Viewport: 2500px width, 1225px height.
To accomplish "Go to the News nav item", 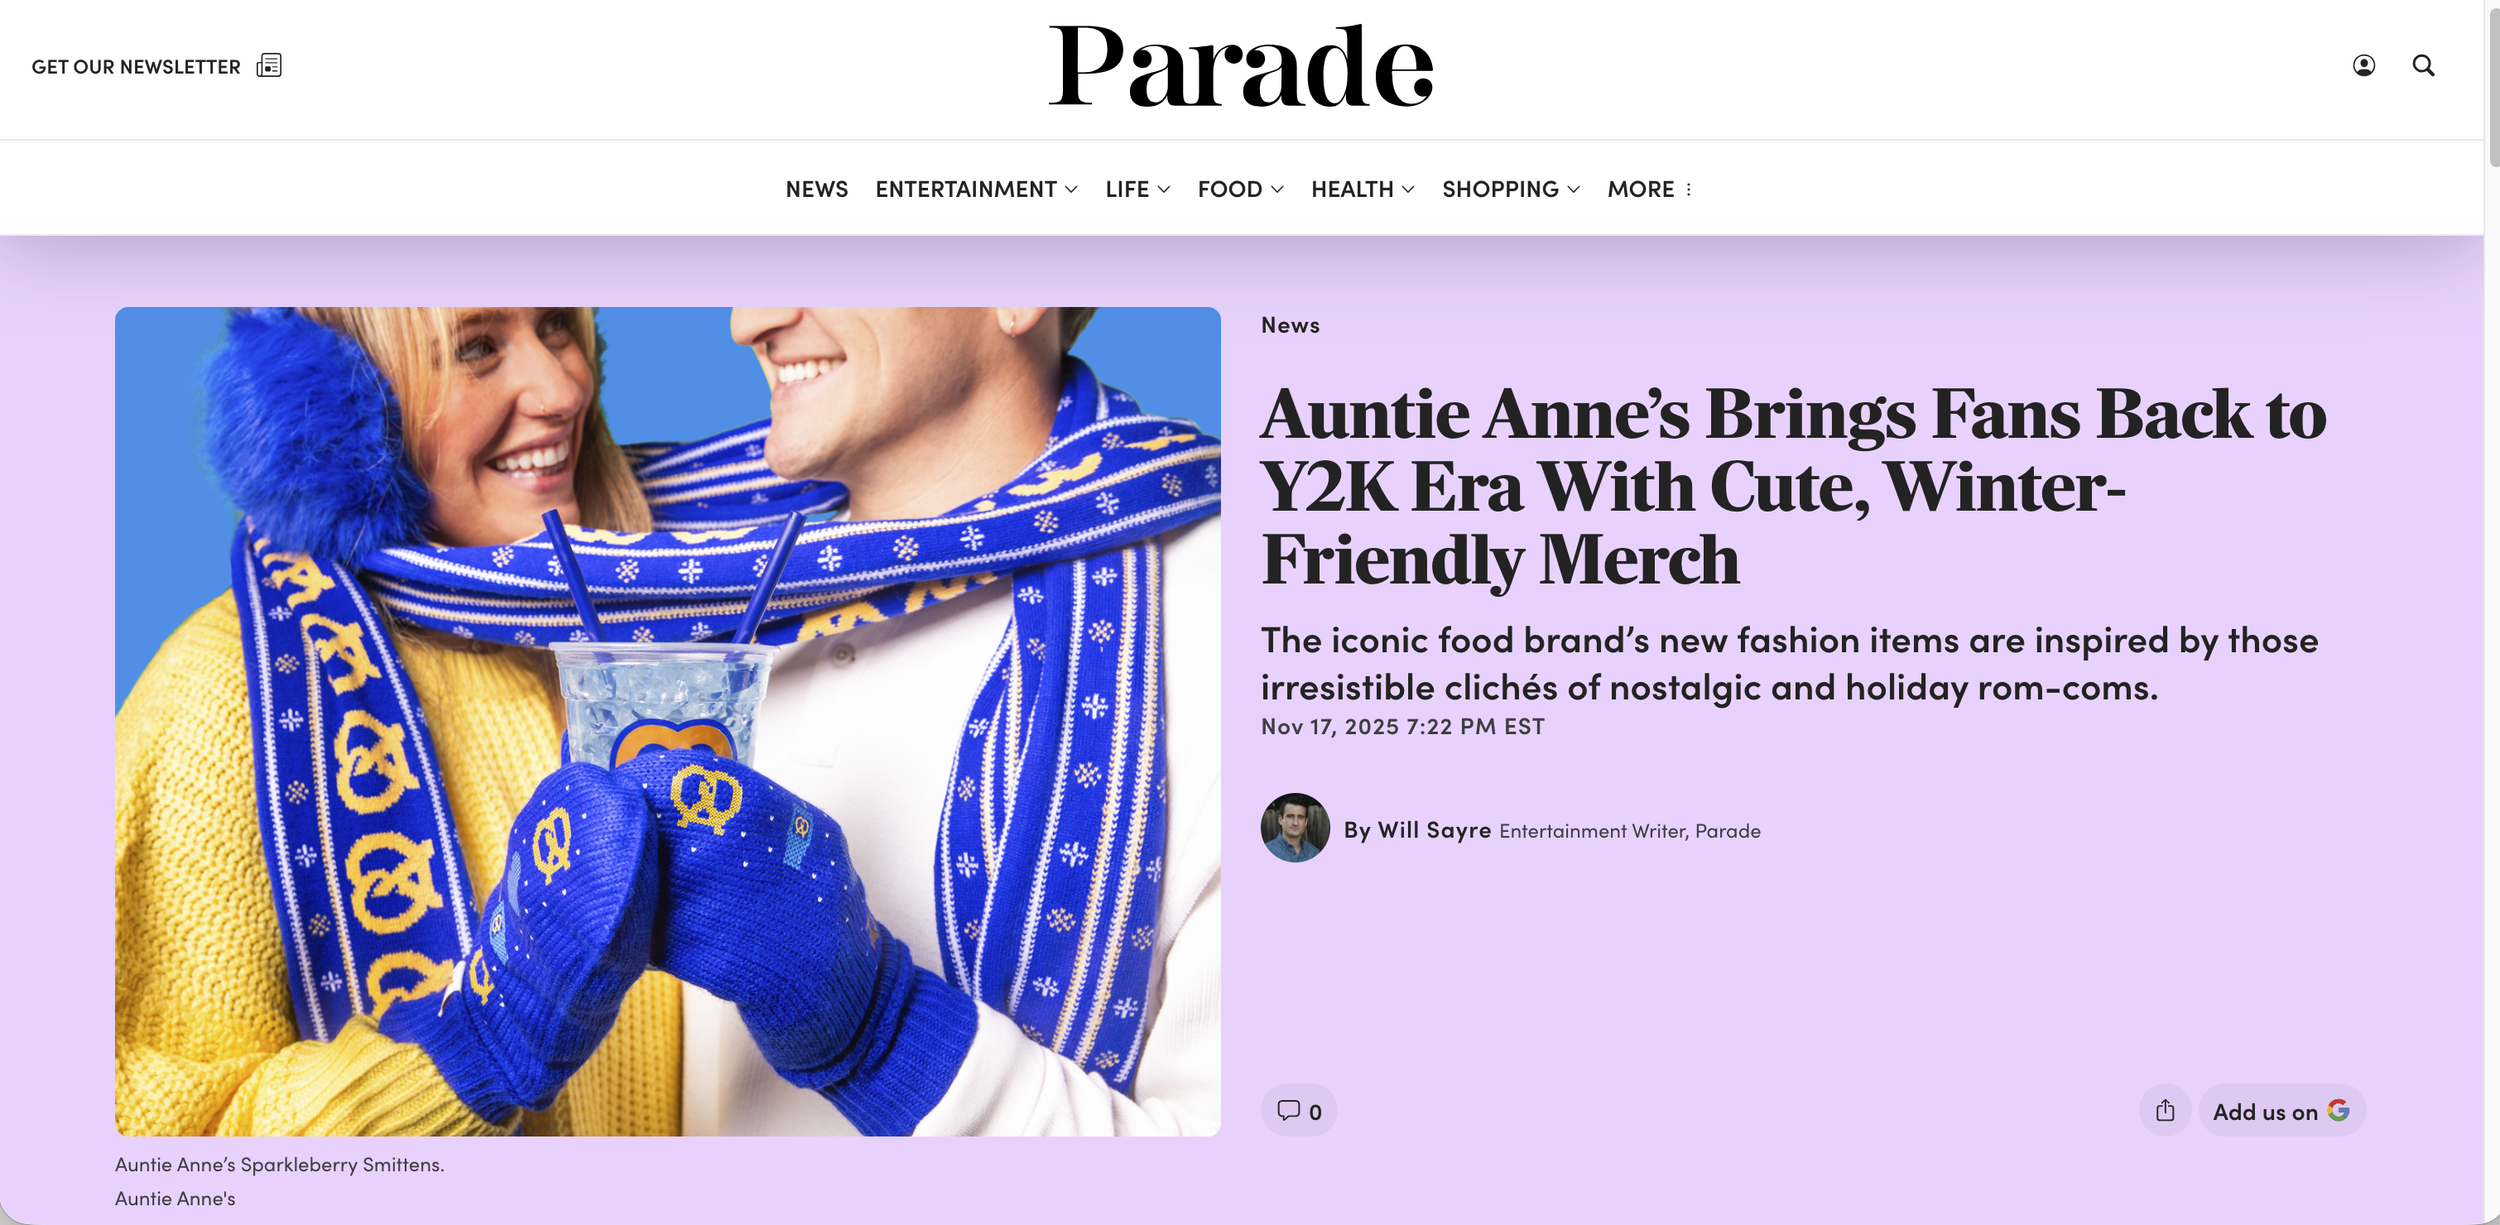I will click(816, 189).
